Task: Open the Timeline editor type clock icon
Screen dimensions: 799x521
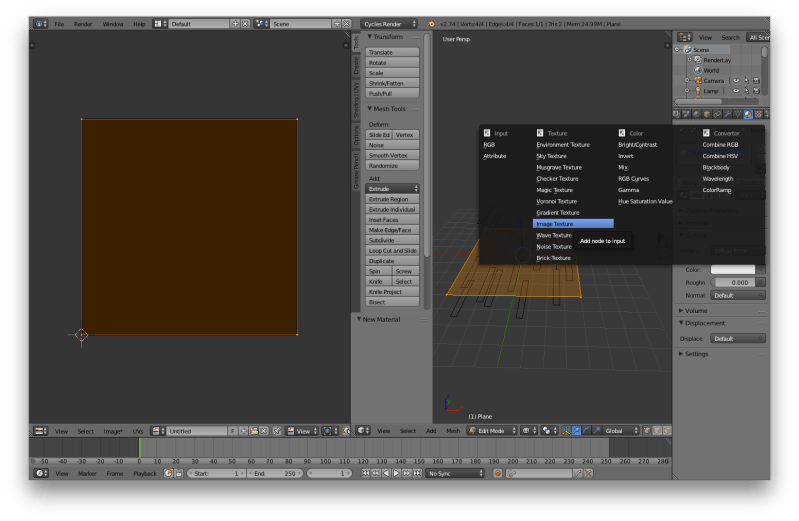Action: [41, 474]
